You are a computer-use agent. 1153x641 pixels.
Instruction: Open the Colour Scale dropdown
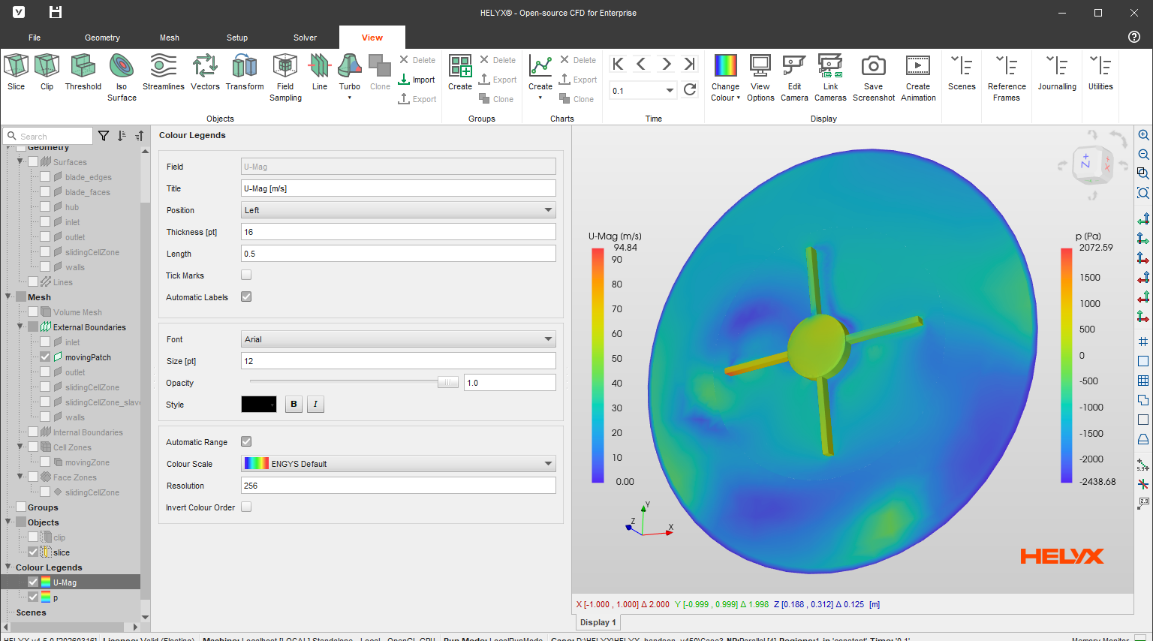[x=399, y=464]
